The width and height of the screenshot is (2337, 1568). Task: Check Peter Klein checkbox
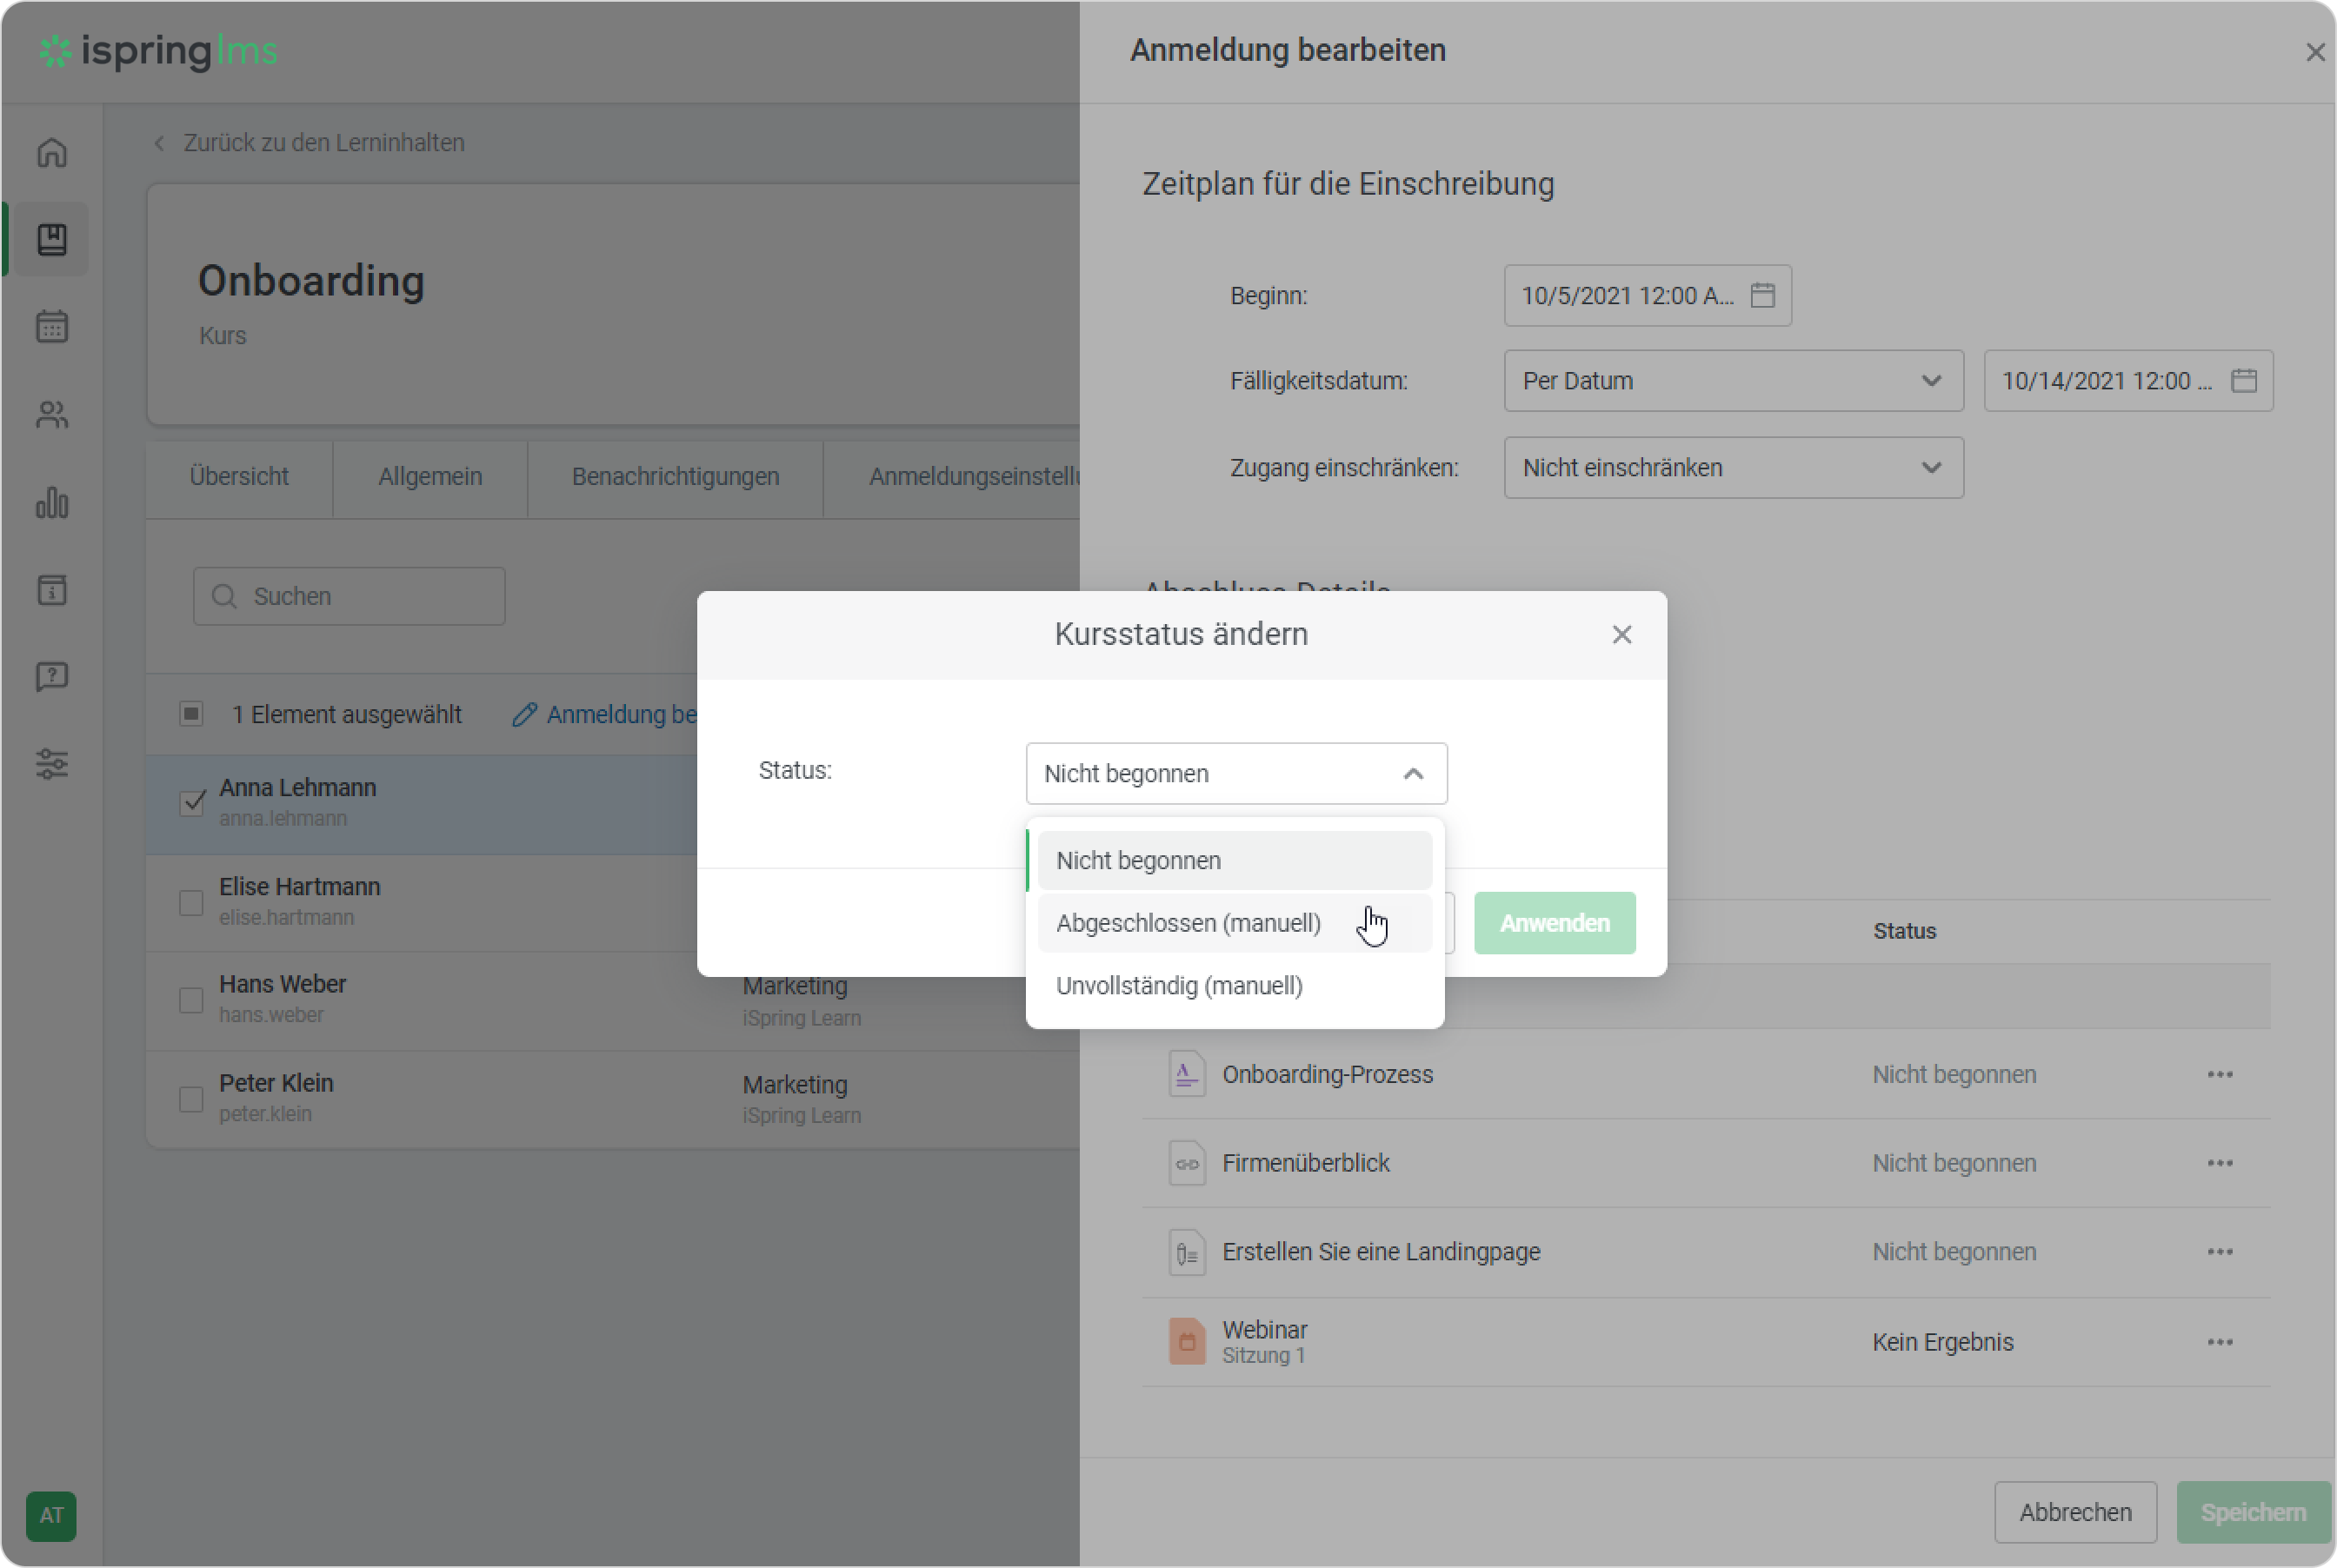(x=191, y=1099)
